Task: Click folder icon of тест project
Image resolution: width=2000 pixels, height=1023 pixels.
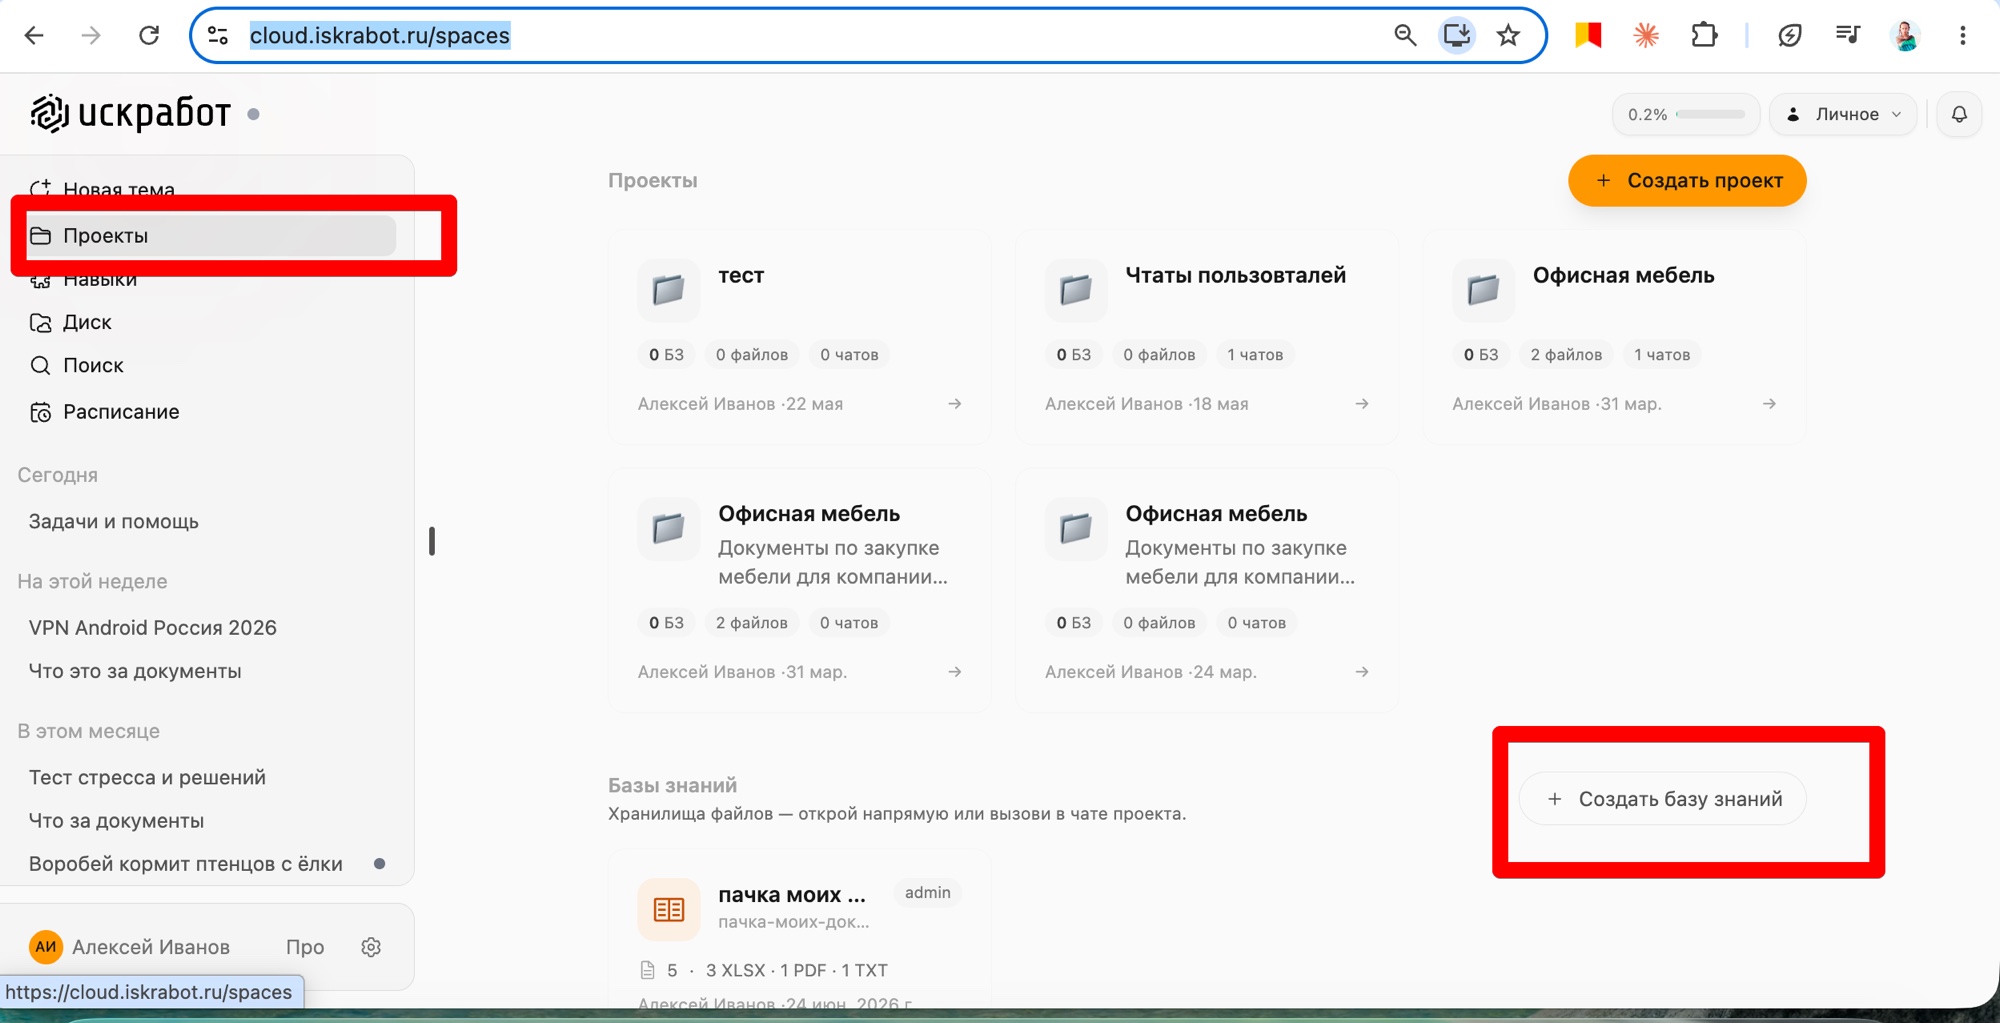Action: (x=668, y=290)
